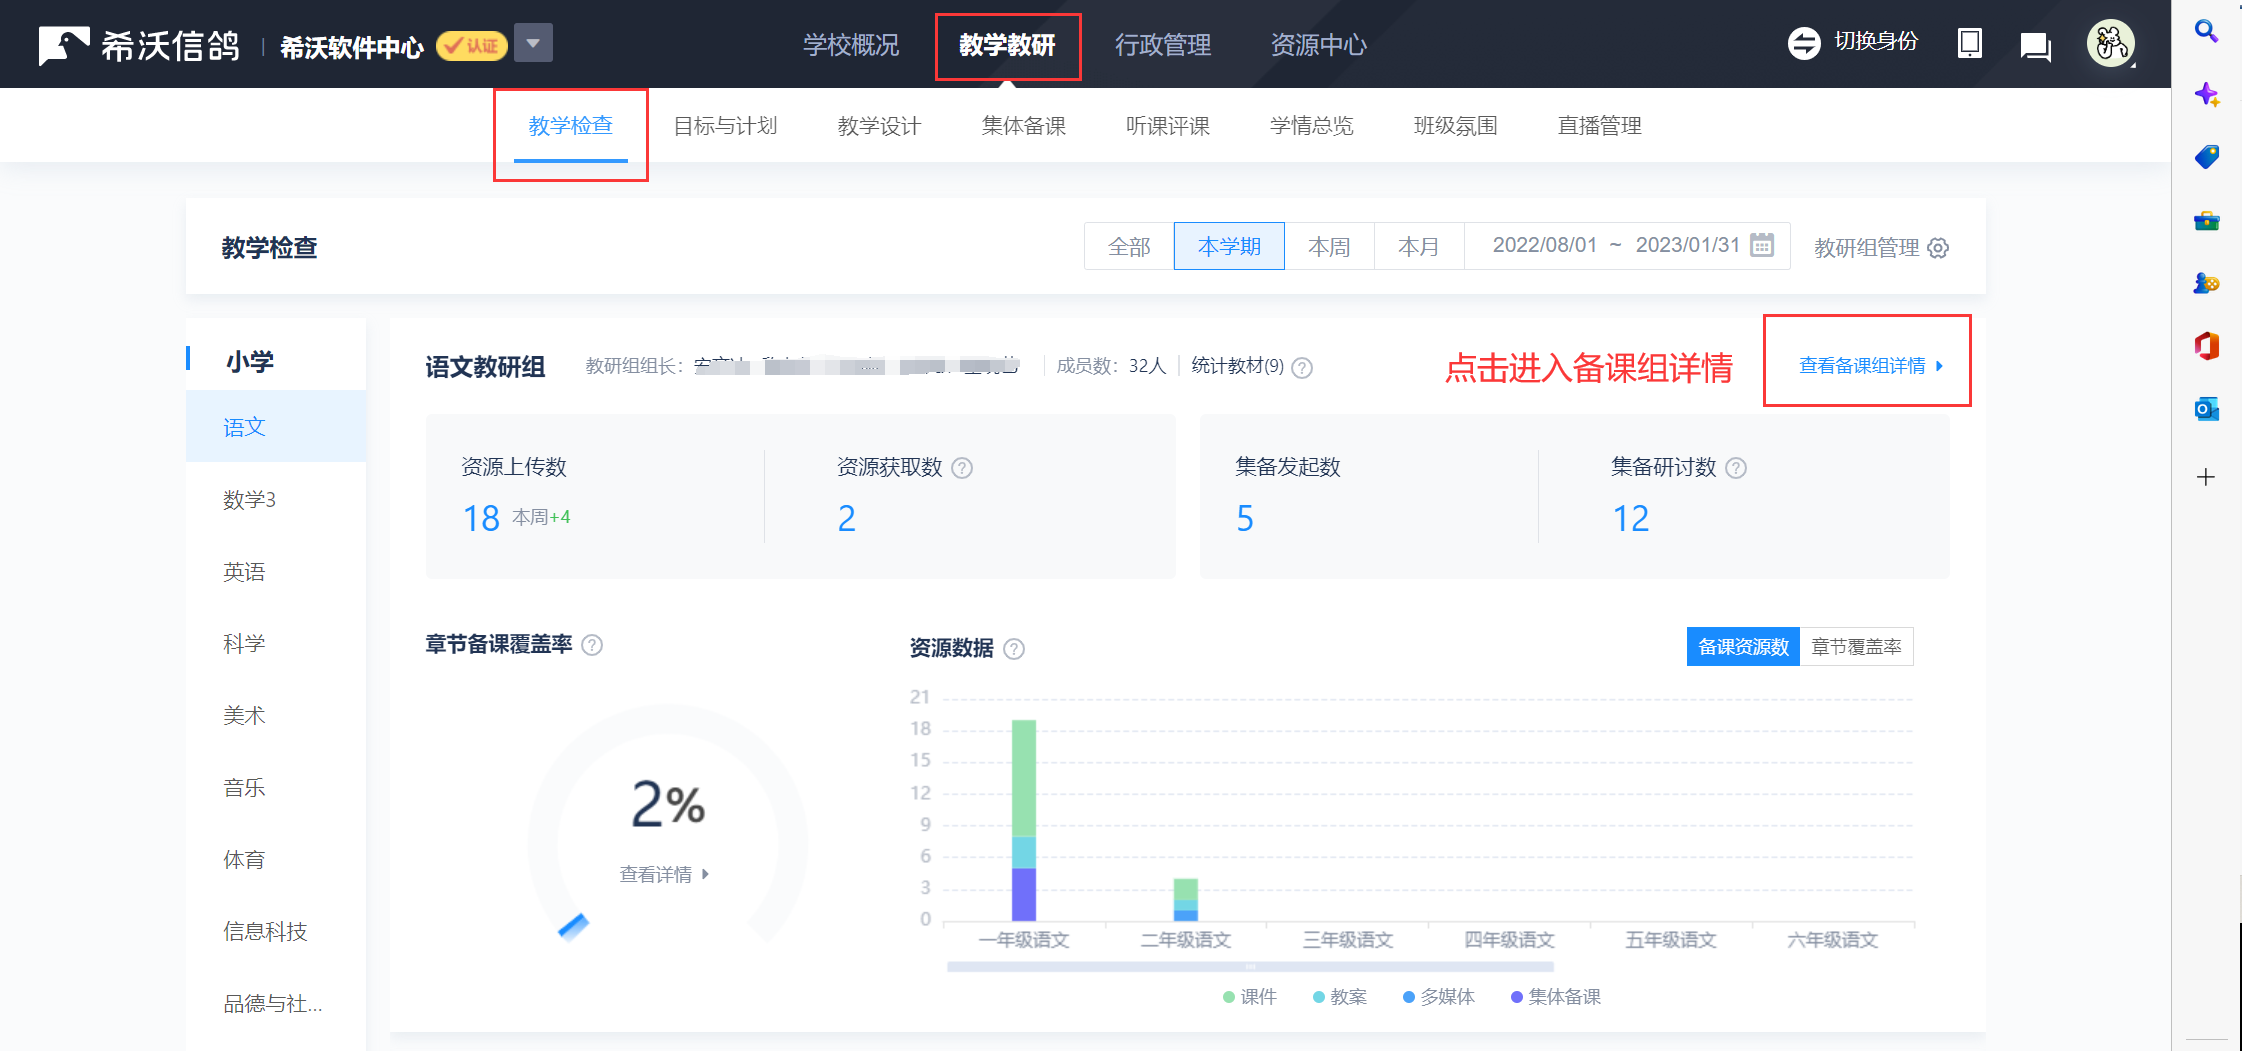The image size is (2242, 1051).
Task: Open the 集体备课 tab
Action: click(1023, 126)
